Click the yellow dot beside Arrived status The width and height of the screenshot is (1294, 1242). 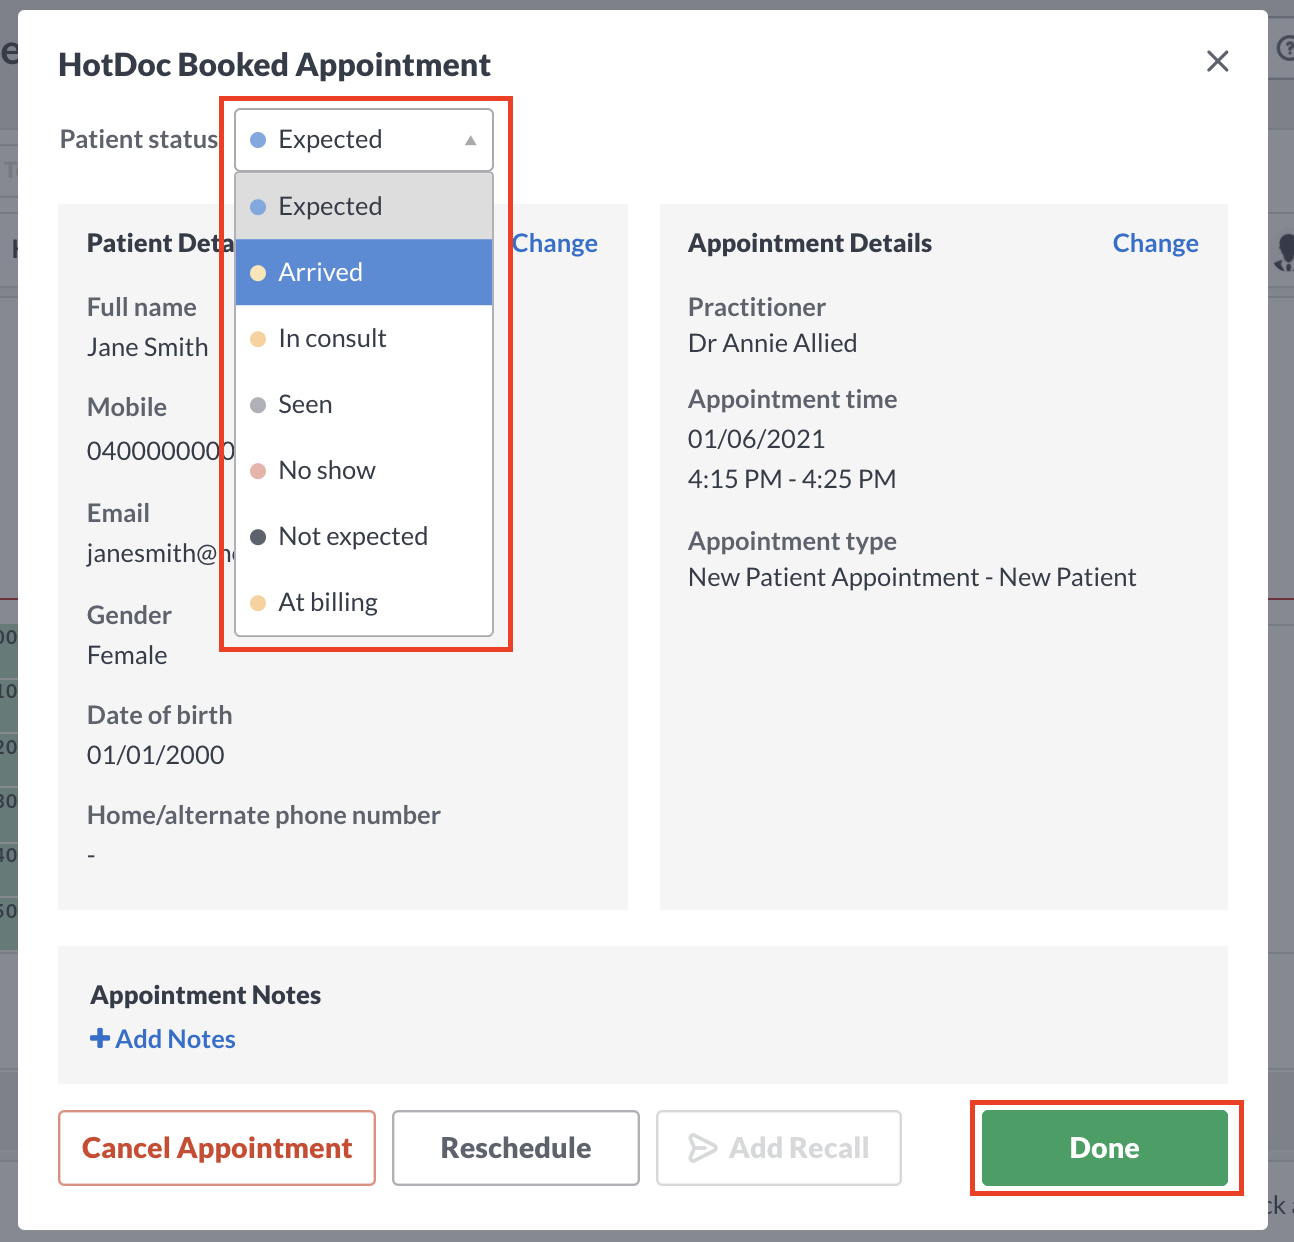pos(259,272)
